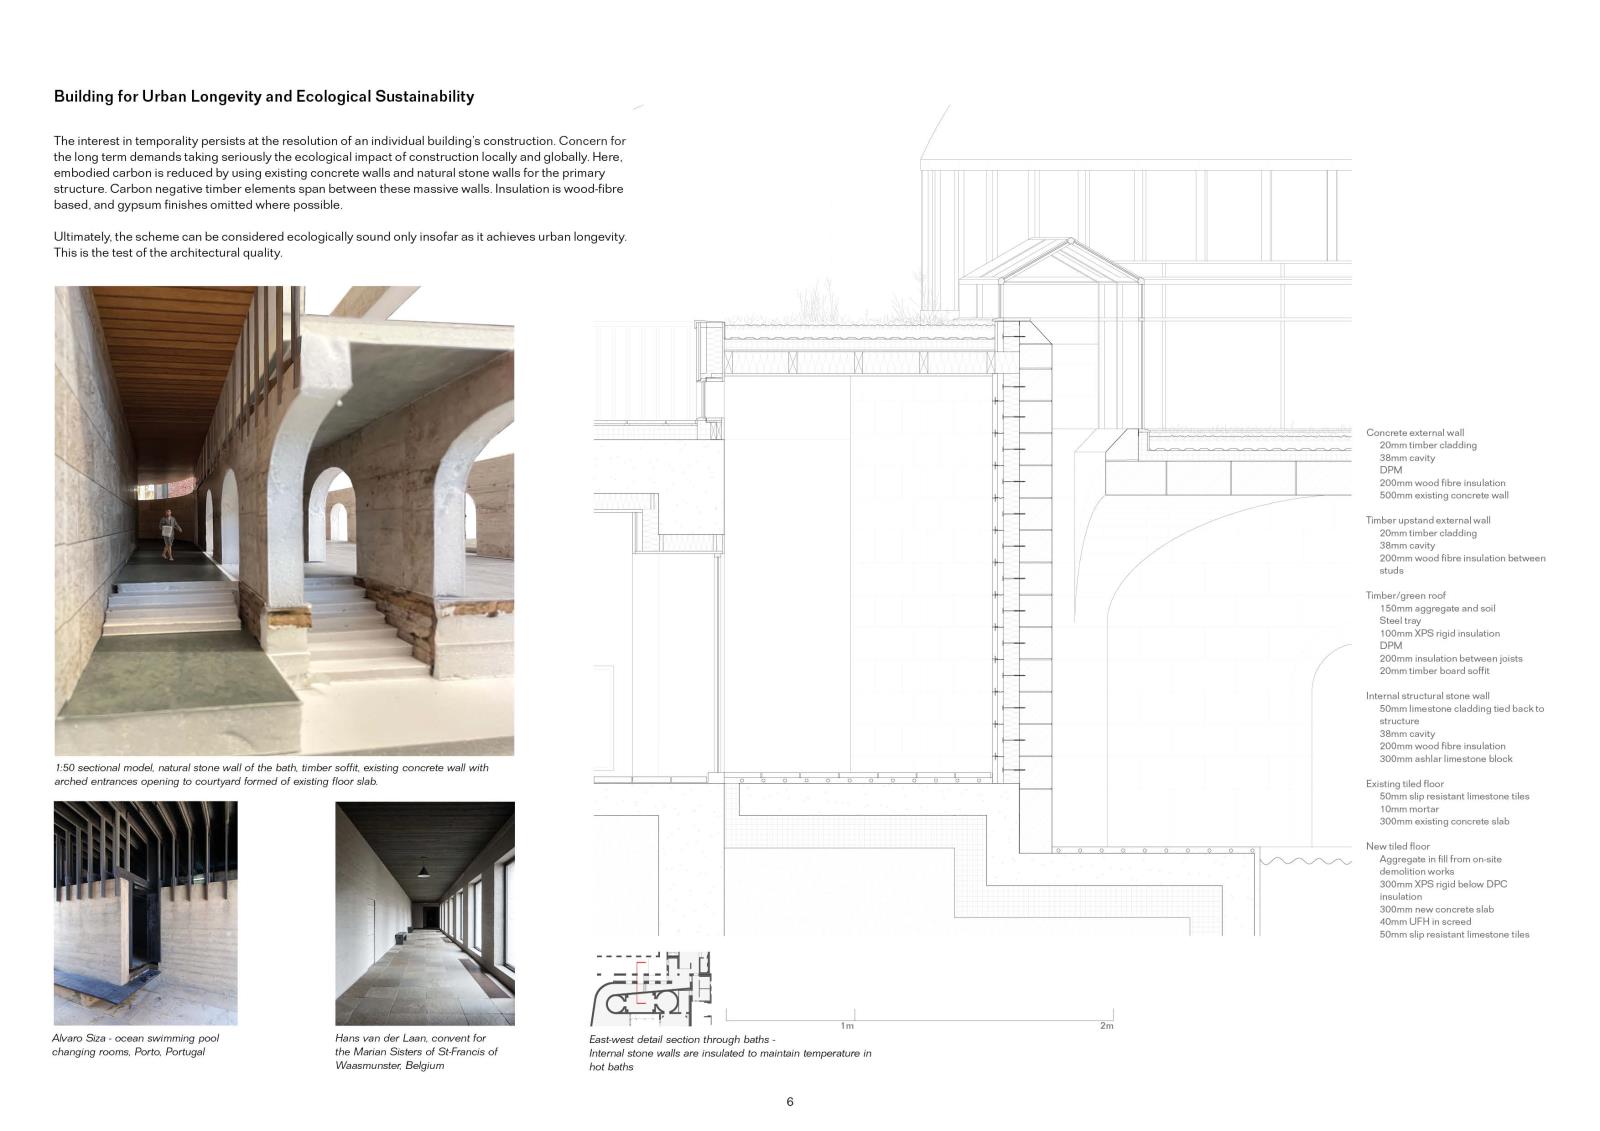Click the Hans van der Laan caption text
1600x1131 pixels.
click(416, 1052)
